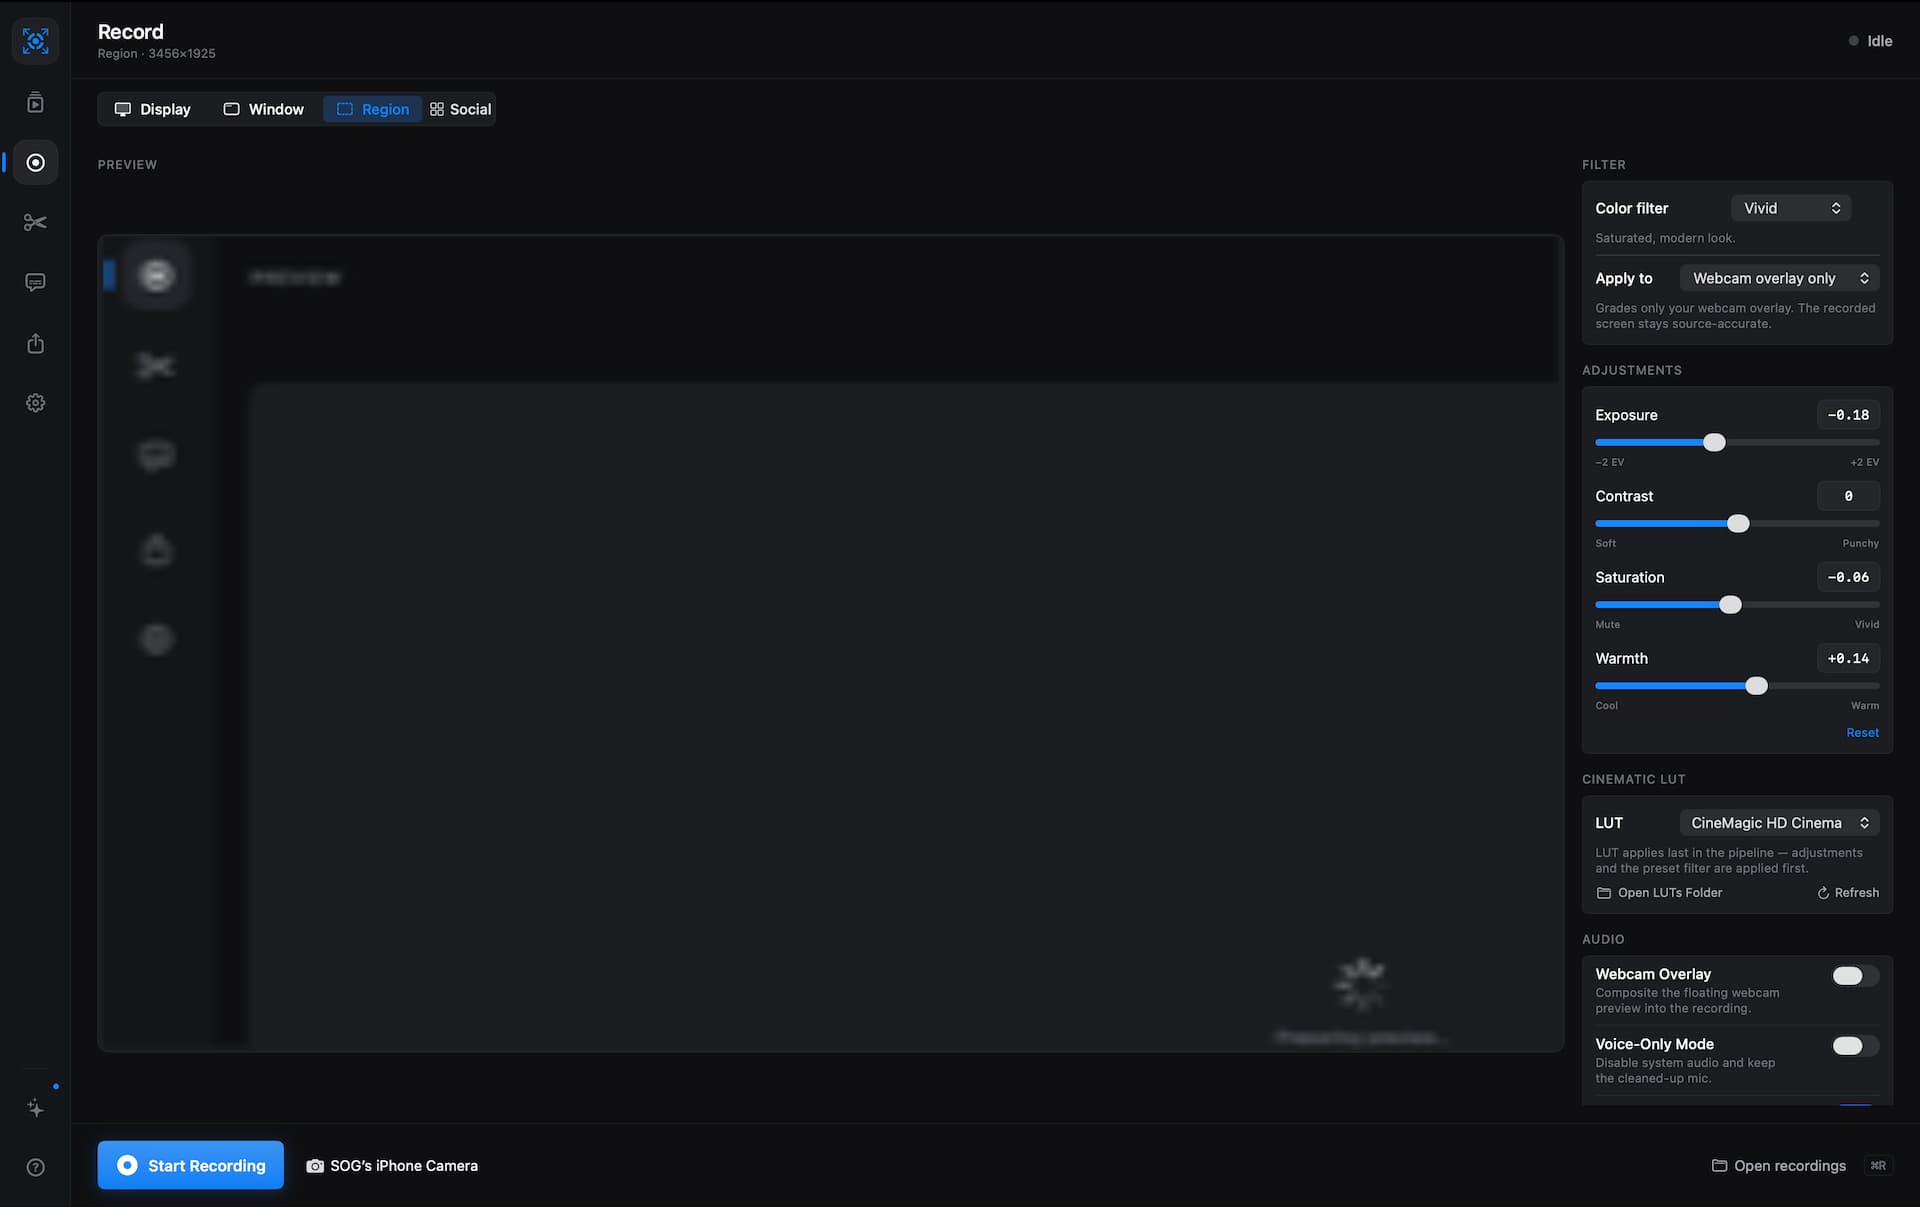
Task: Open the recordings library sidebar icon
Action: point(35,102)
